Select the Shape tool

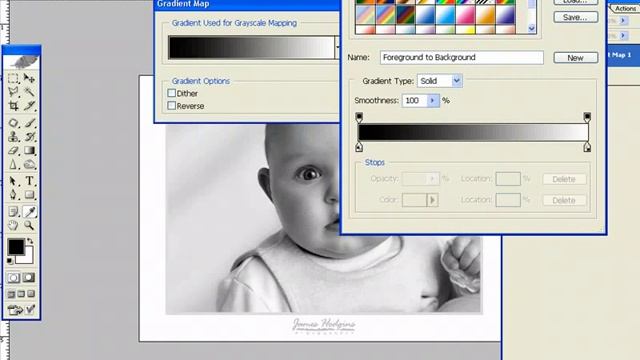[x=29, y=195]
